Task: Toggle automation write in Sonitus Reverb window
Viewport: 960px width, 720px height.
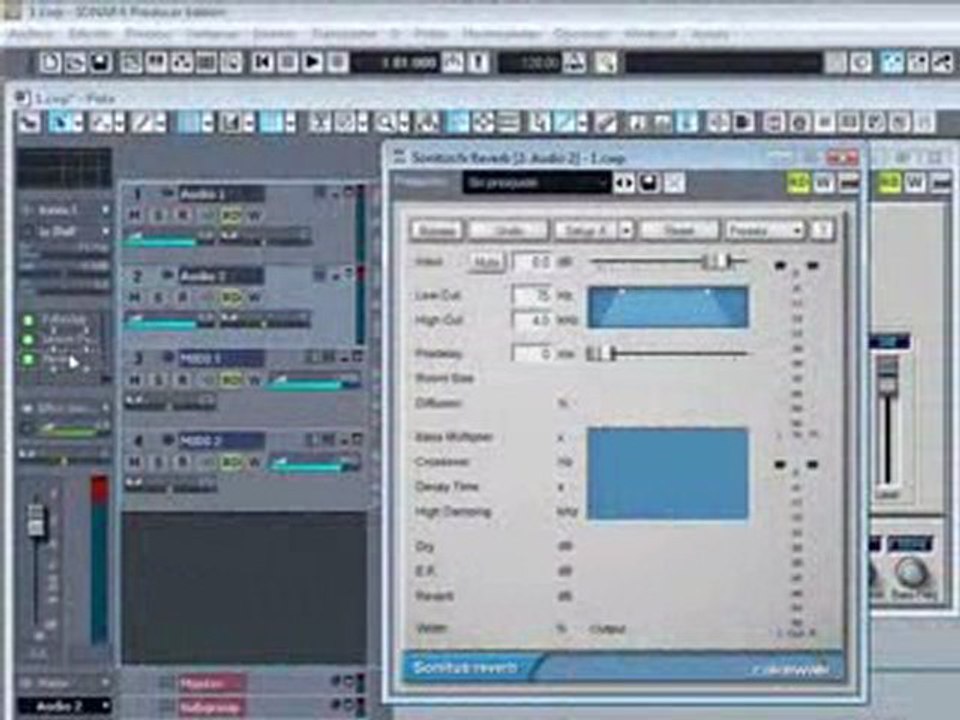Action: (x=823, y=182)
